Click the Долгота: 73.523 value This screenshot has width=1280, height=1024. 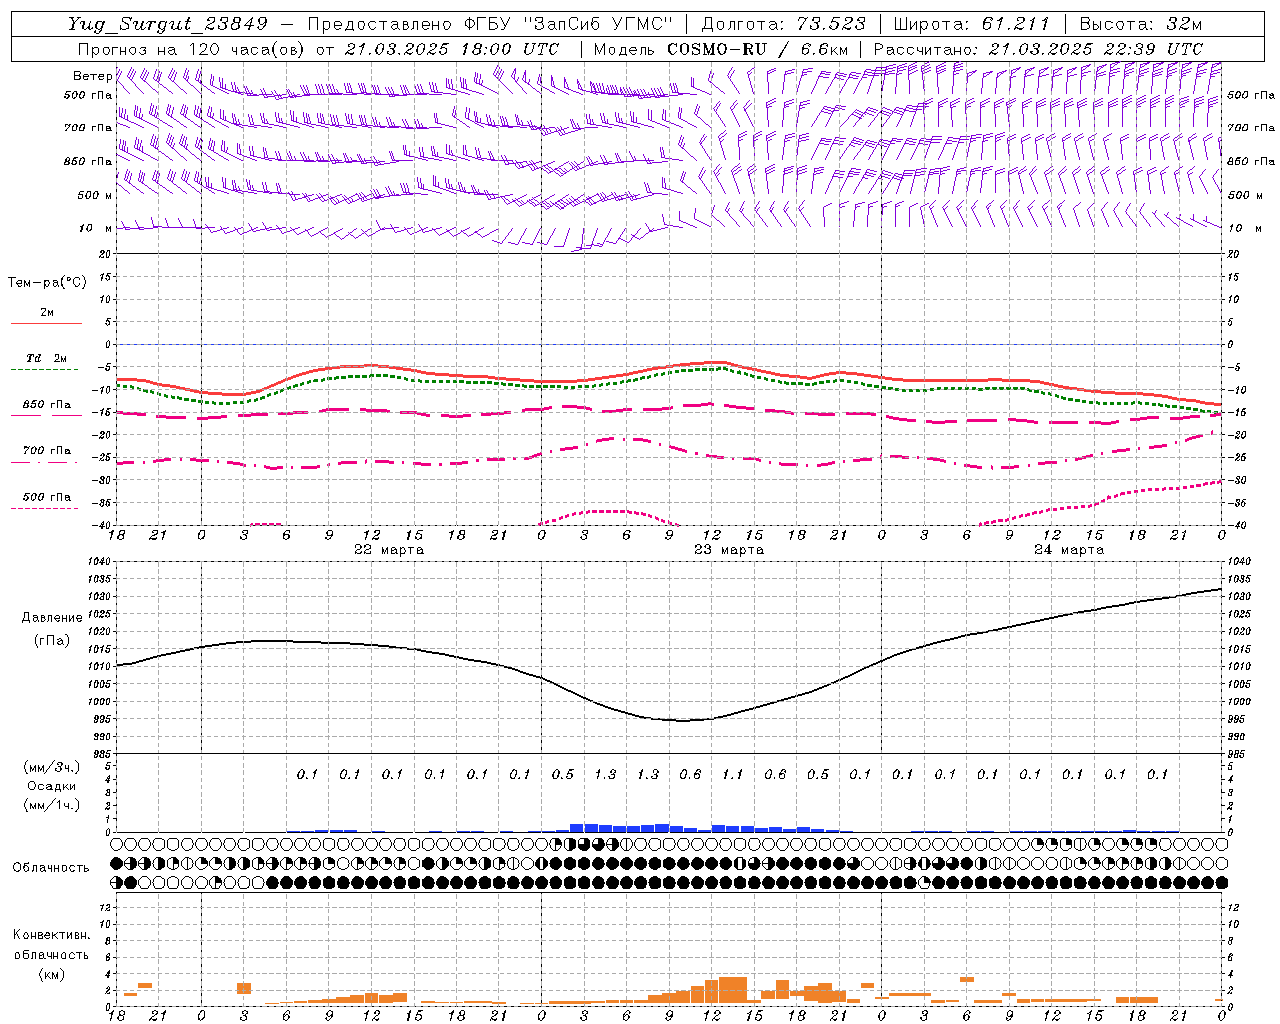784,24
